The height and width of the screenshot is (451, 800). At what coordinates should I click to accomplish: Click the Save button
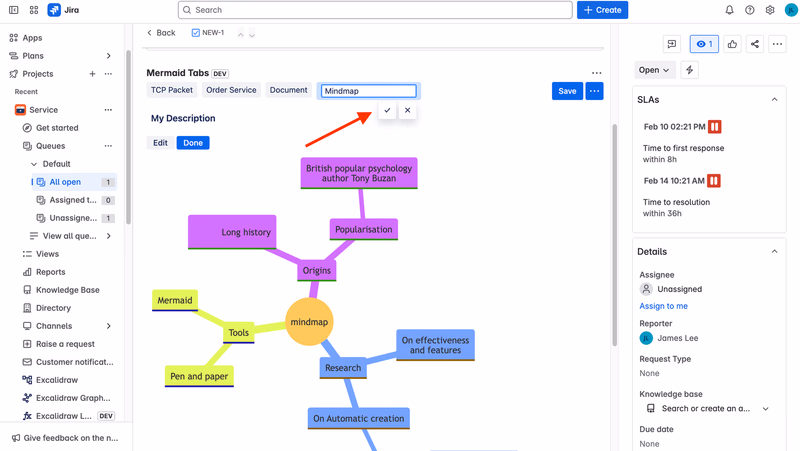(x=567, y=91)
